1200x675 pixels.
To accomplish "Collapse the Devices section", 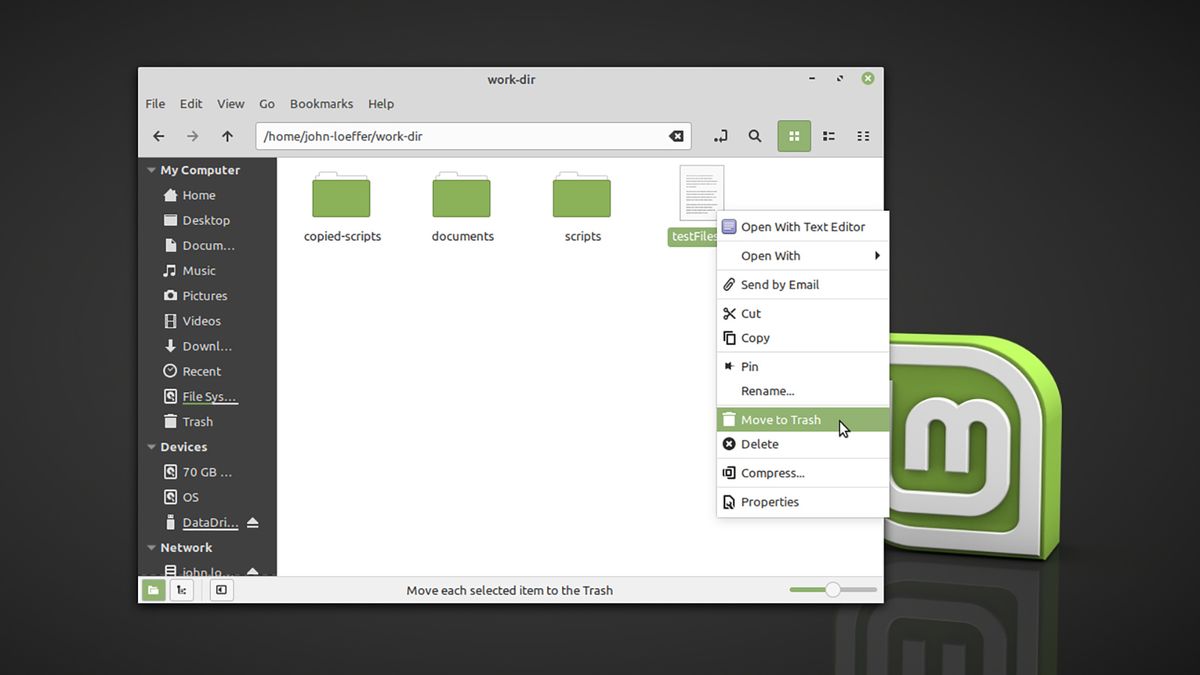I will [152, 447].
